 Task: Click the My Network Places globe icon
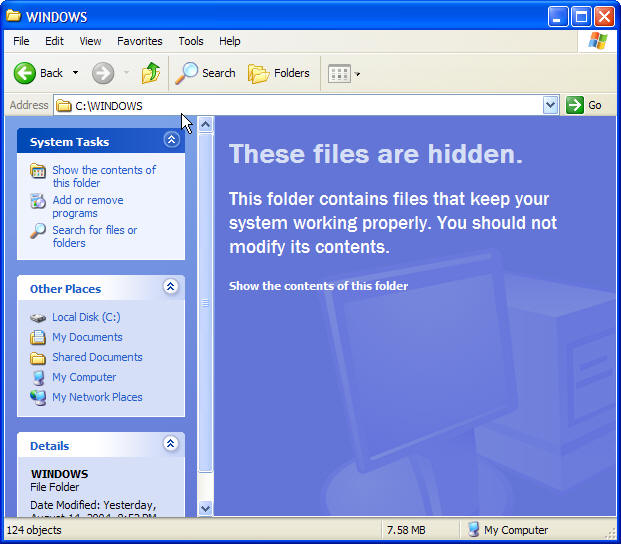click(38, 398)
